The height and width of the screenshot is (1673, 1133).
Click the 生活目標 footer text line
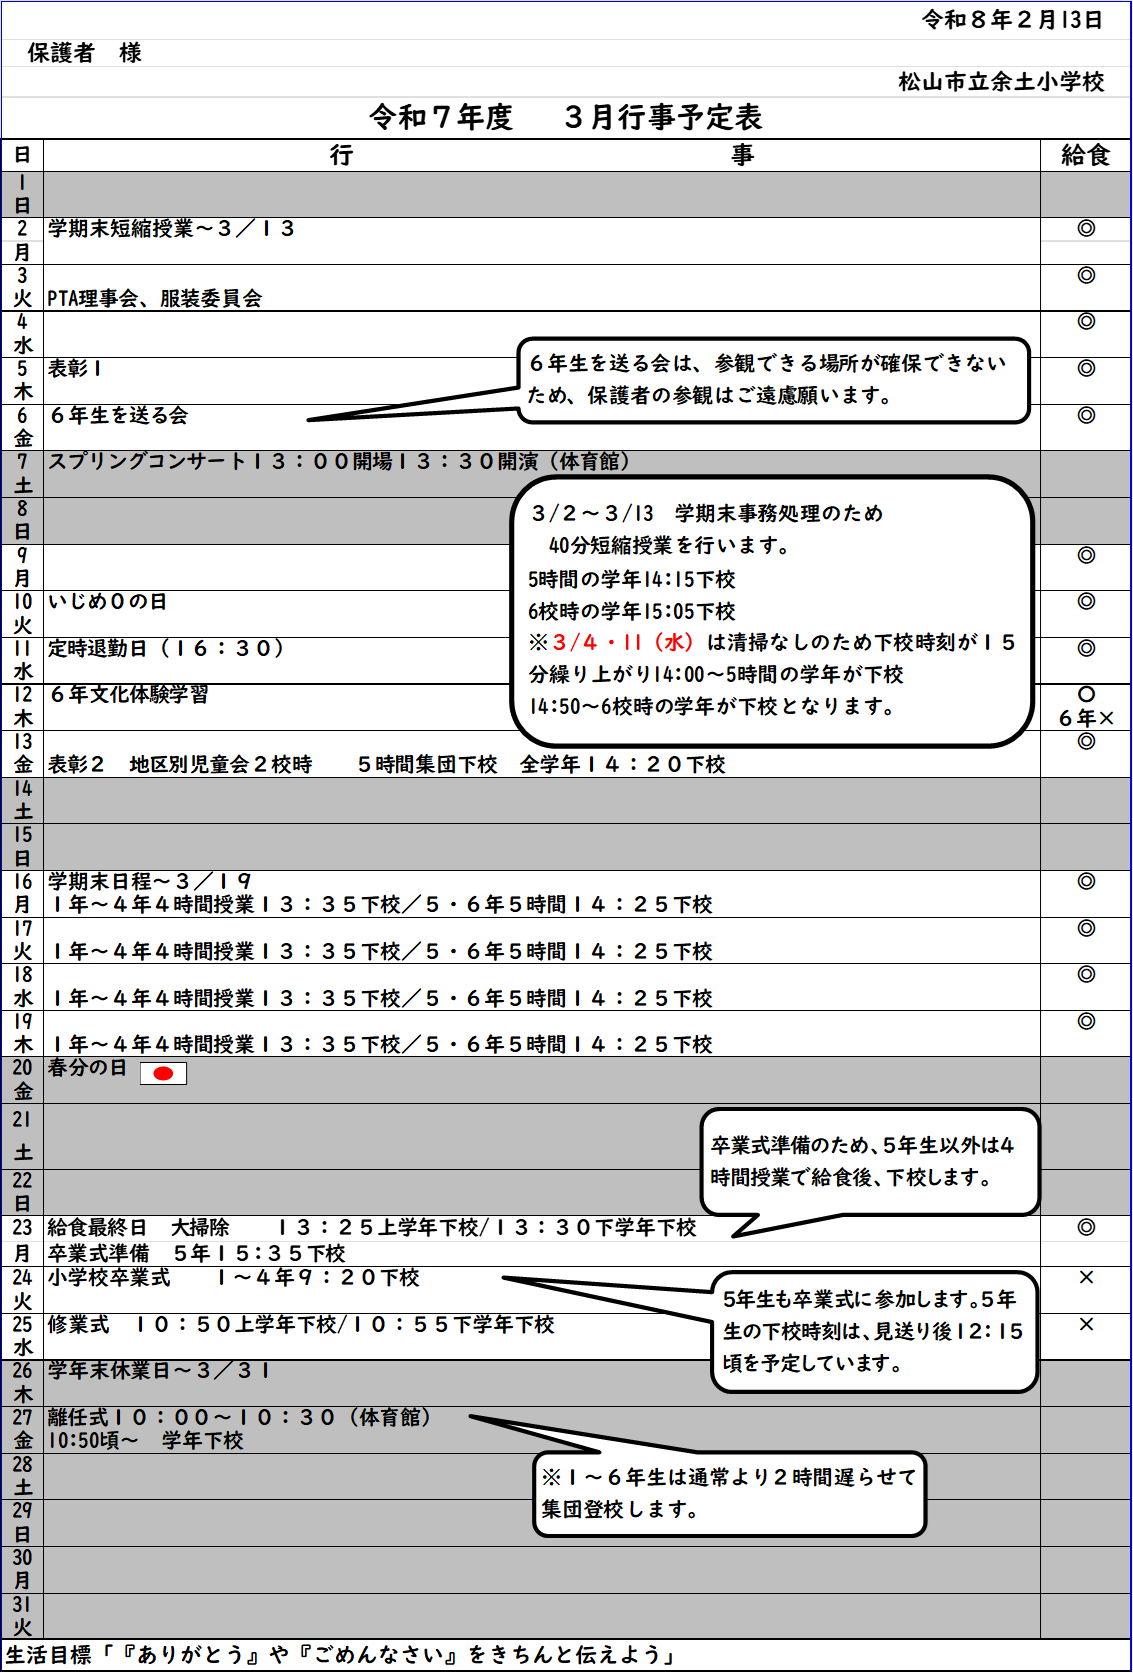(x=340, y=1655)
